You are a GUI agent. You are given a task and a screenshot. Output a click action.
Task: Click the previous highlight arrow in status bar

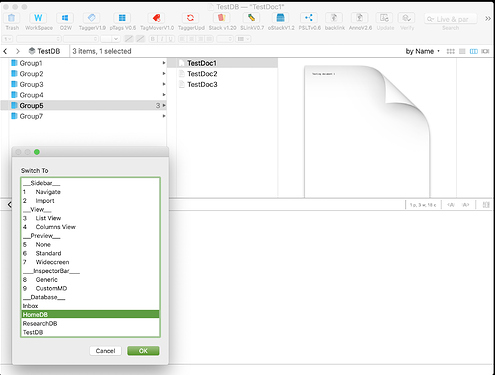coord(451,205)
